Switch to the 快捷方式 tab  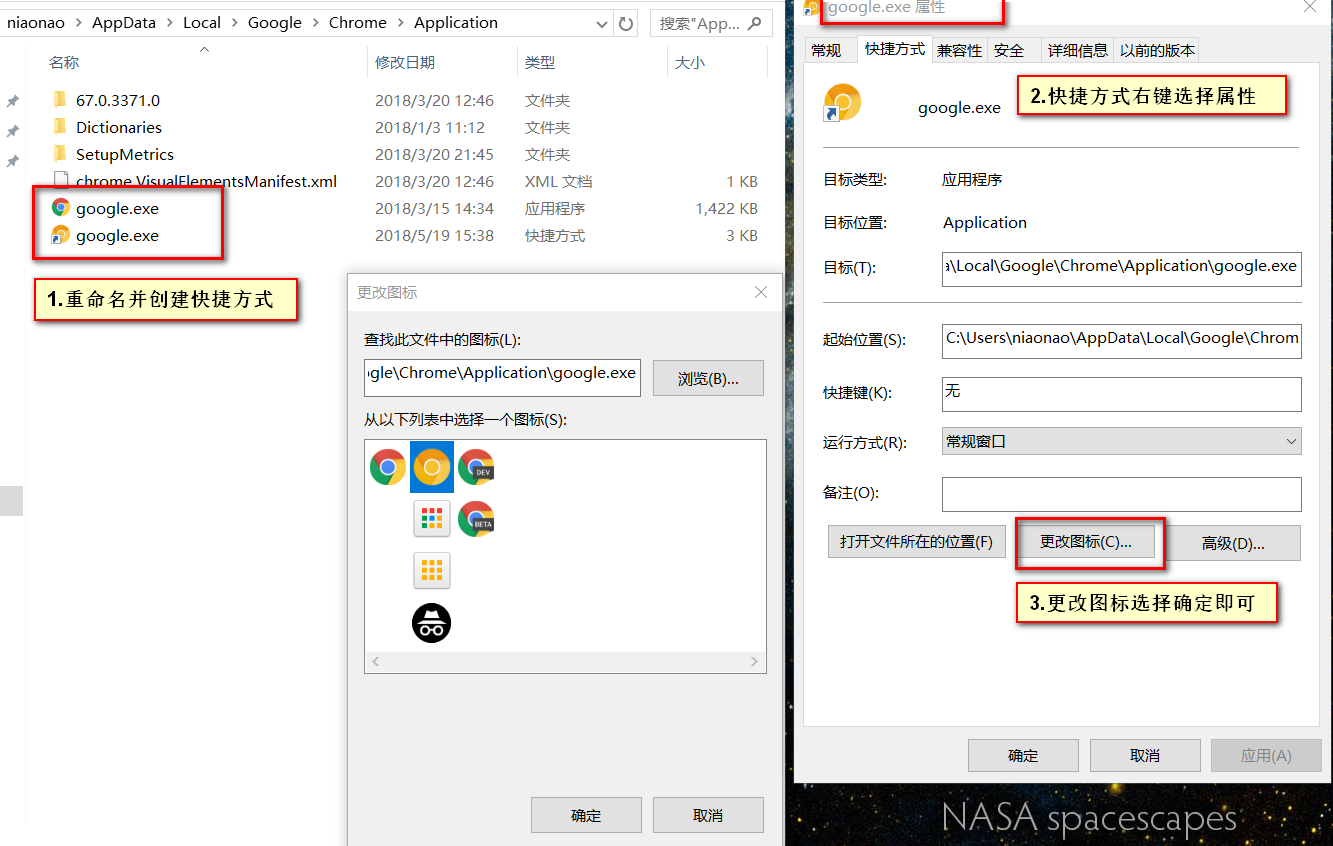(x=895, y=48)
